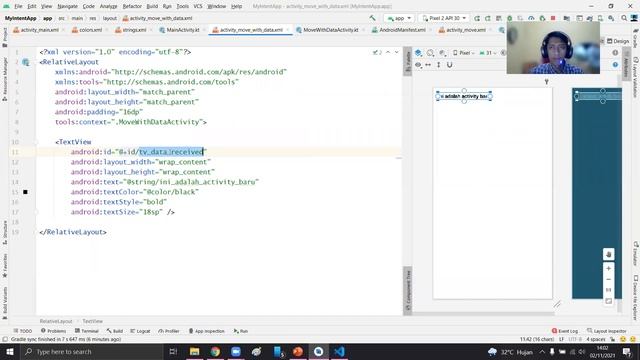Viewport: 640px width, 360px height.
Task: Select Design Surface layers icon in designer
Action: click(x=418, y=53)
